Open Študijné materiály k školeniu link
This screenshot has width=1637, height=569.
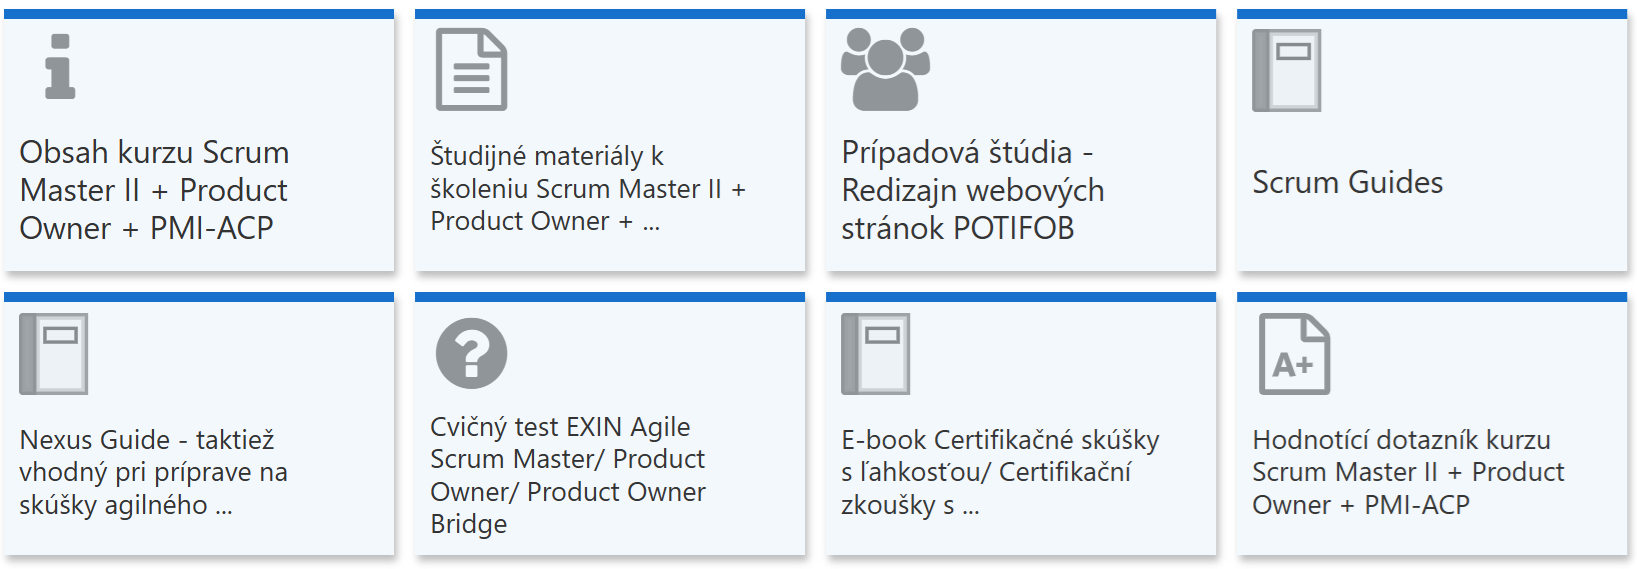(x=587, y=188)
